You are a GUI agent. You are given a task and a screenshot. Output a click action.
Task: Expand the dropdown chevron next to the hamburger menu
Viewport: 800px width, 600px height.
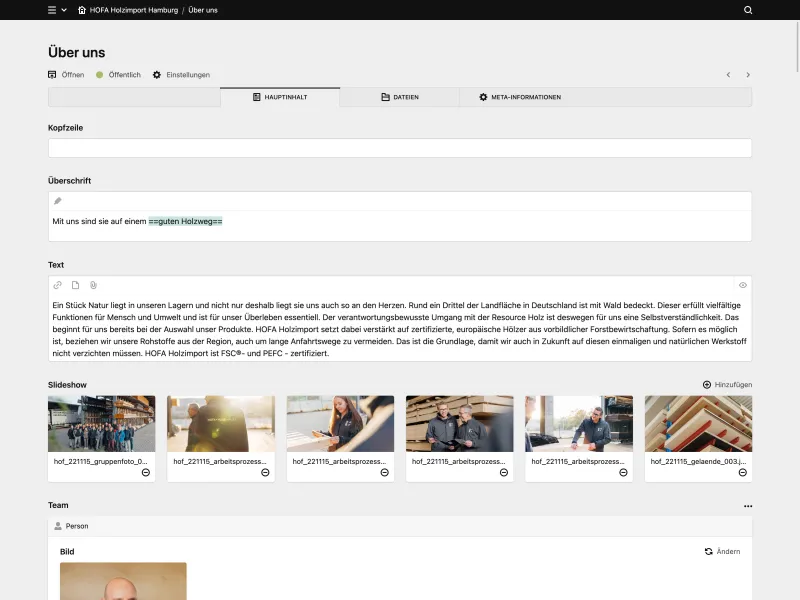[x=64, y=10]
